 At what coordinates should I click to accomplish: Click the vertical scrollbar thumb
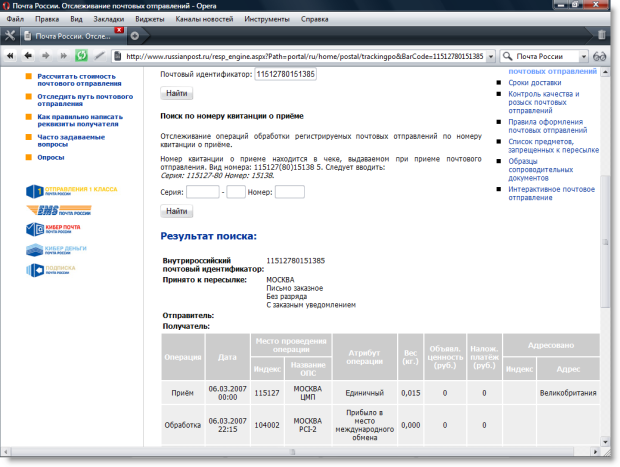pyautogui.click(x=605, y=242)
